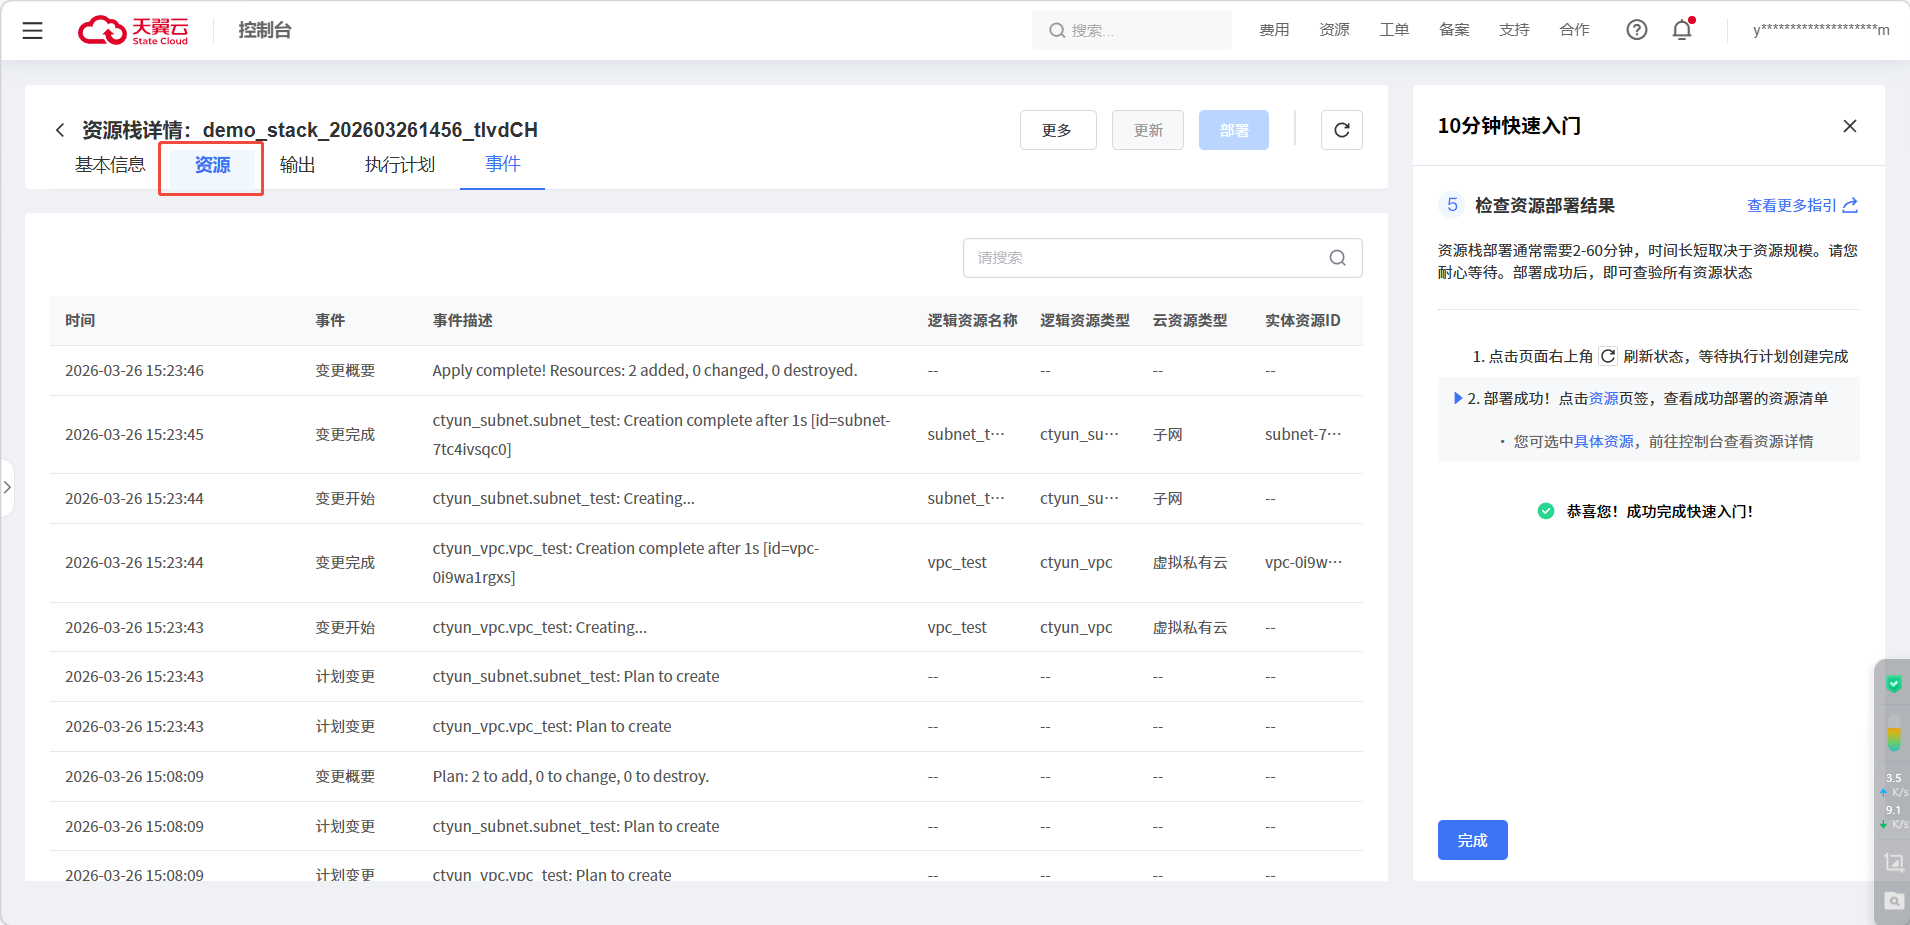Expand the collapsed left sidebar handle

coord(7,487)
